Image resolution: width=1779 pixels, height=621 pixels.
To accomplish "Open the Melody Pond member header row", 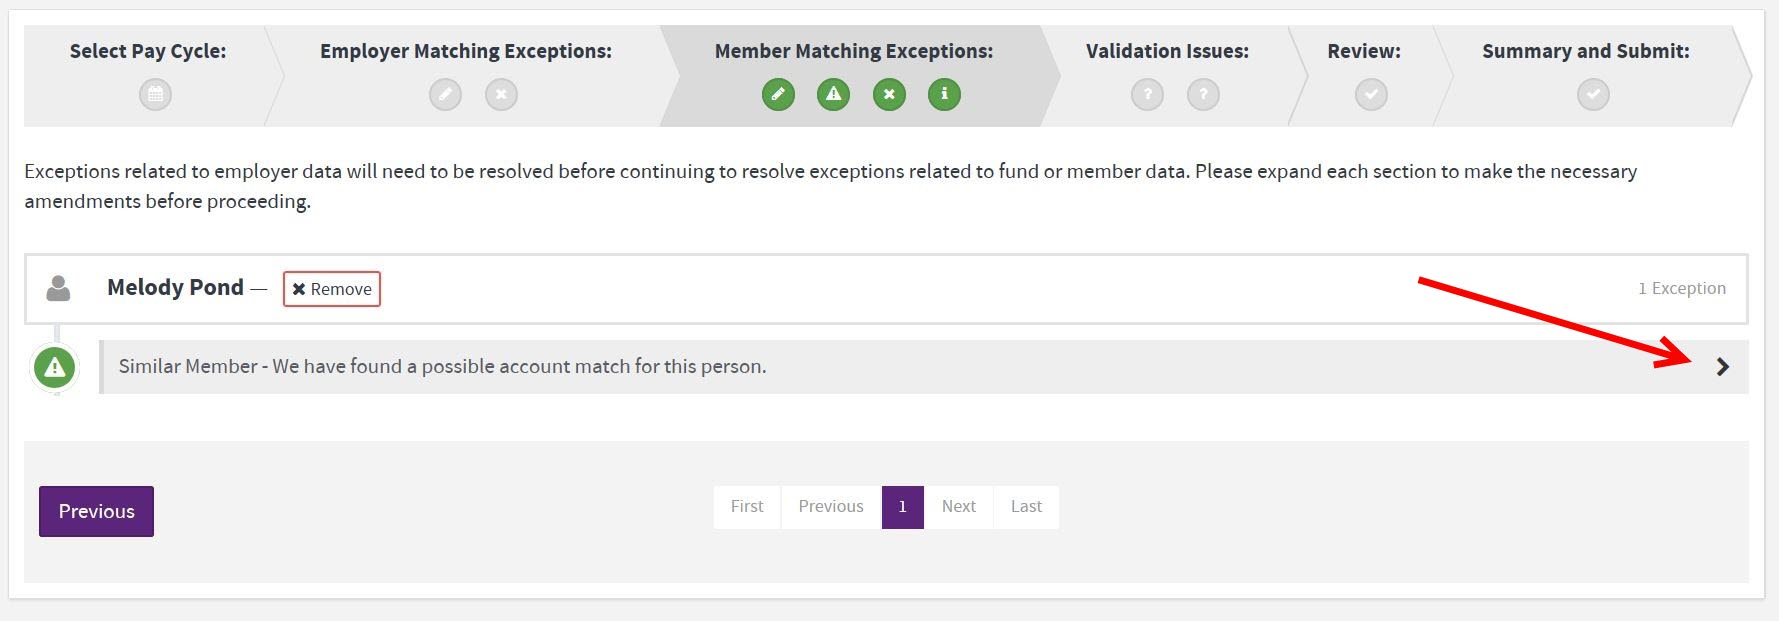I will tap(900, 289).
